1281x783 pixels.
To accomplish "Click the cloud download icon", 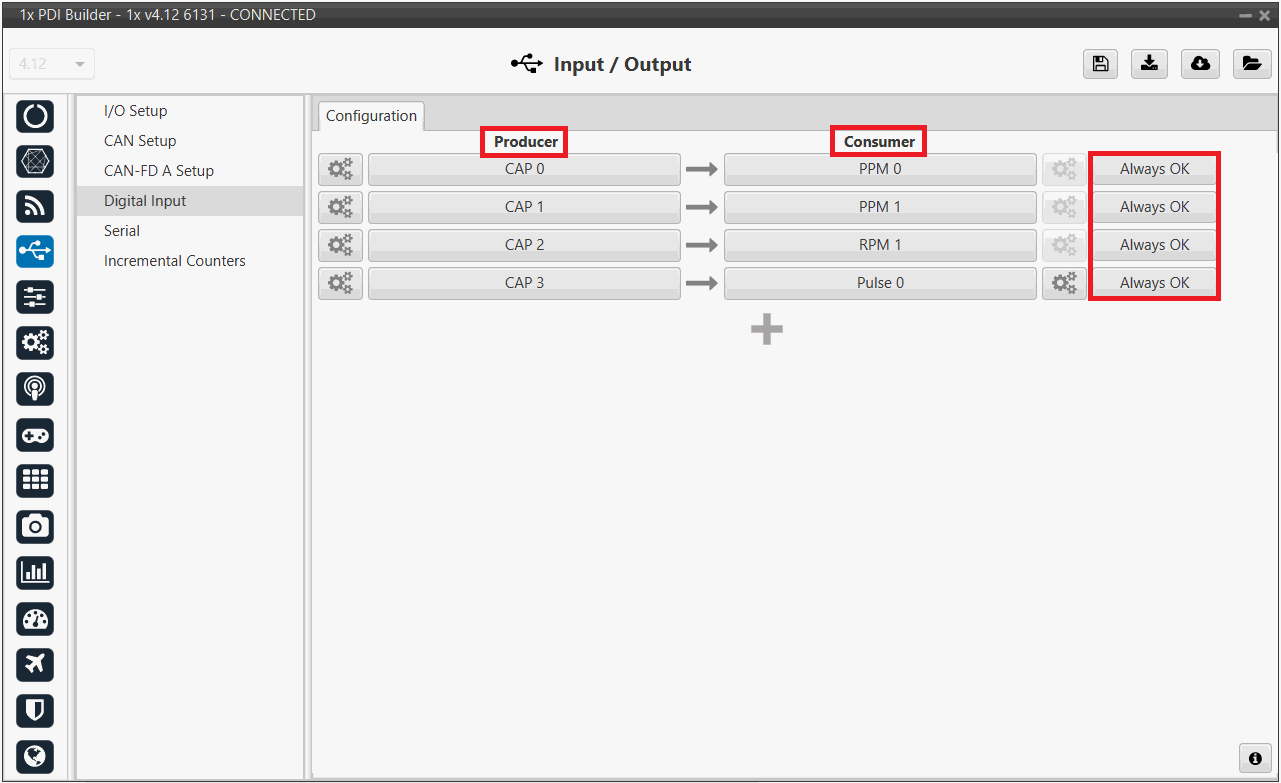I will click(1200, 64).
